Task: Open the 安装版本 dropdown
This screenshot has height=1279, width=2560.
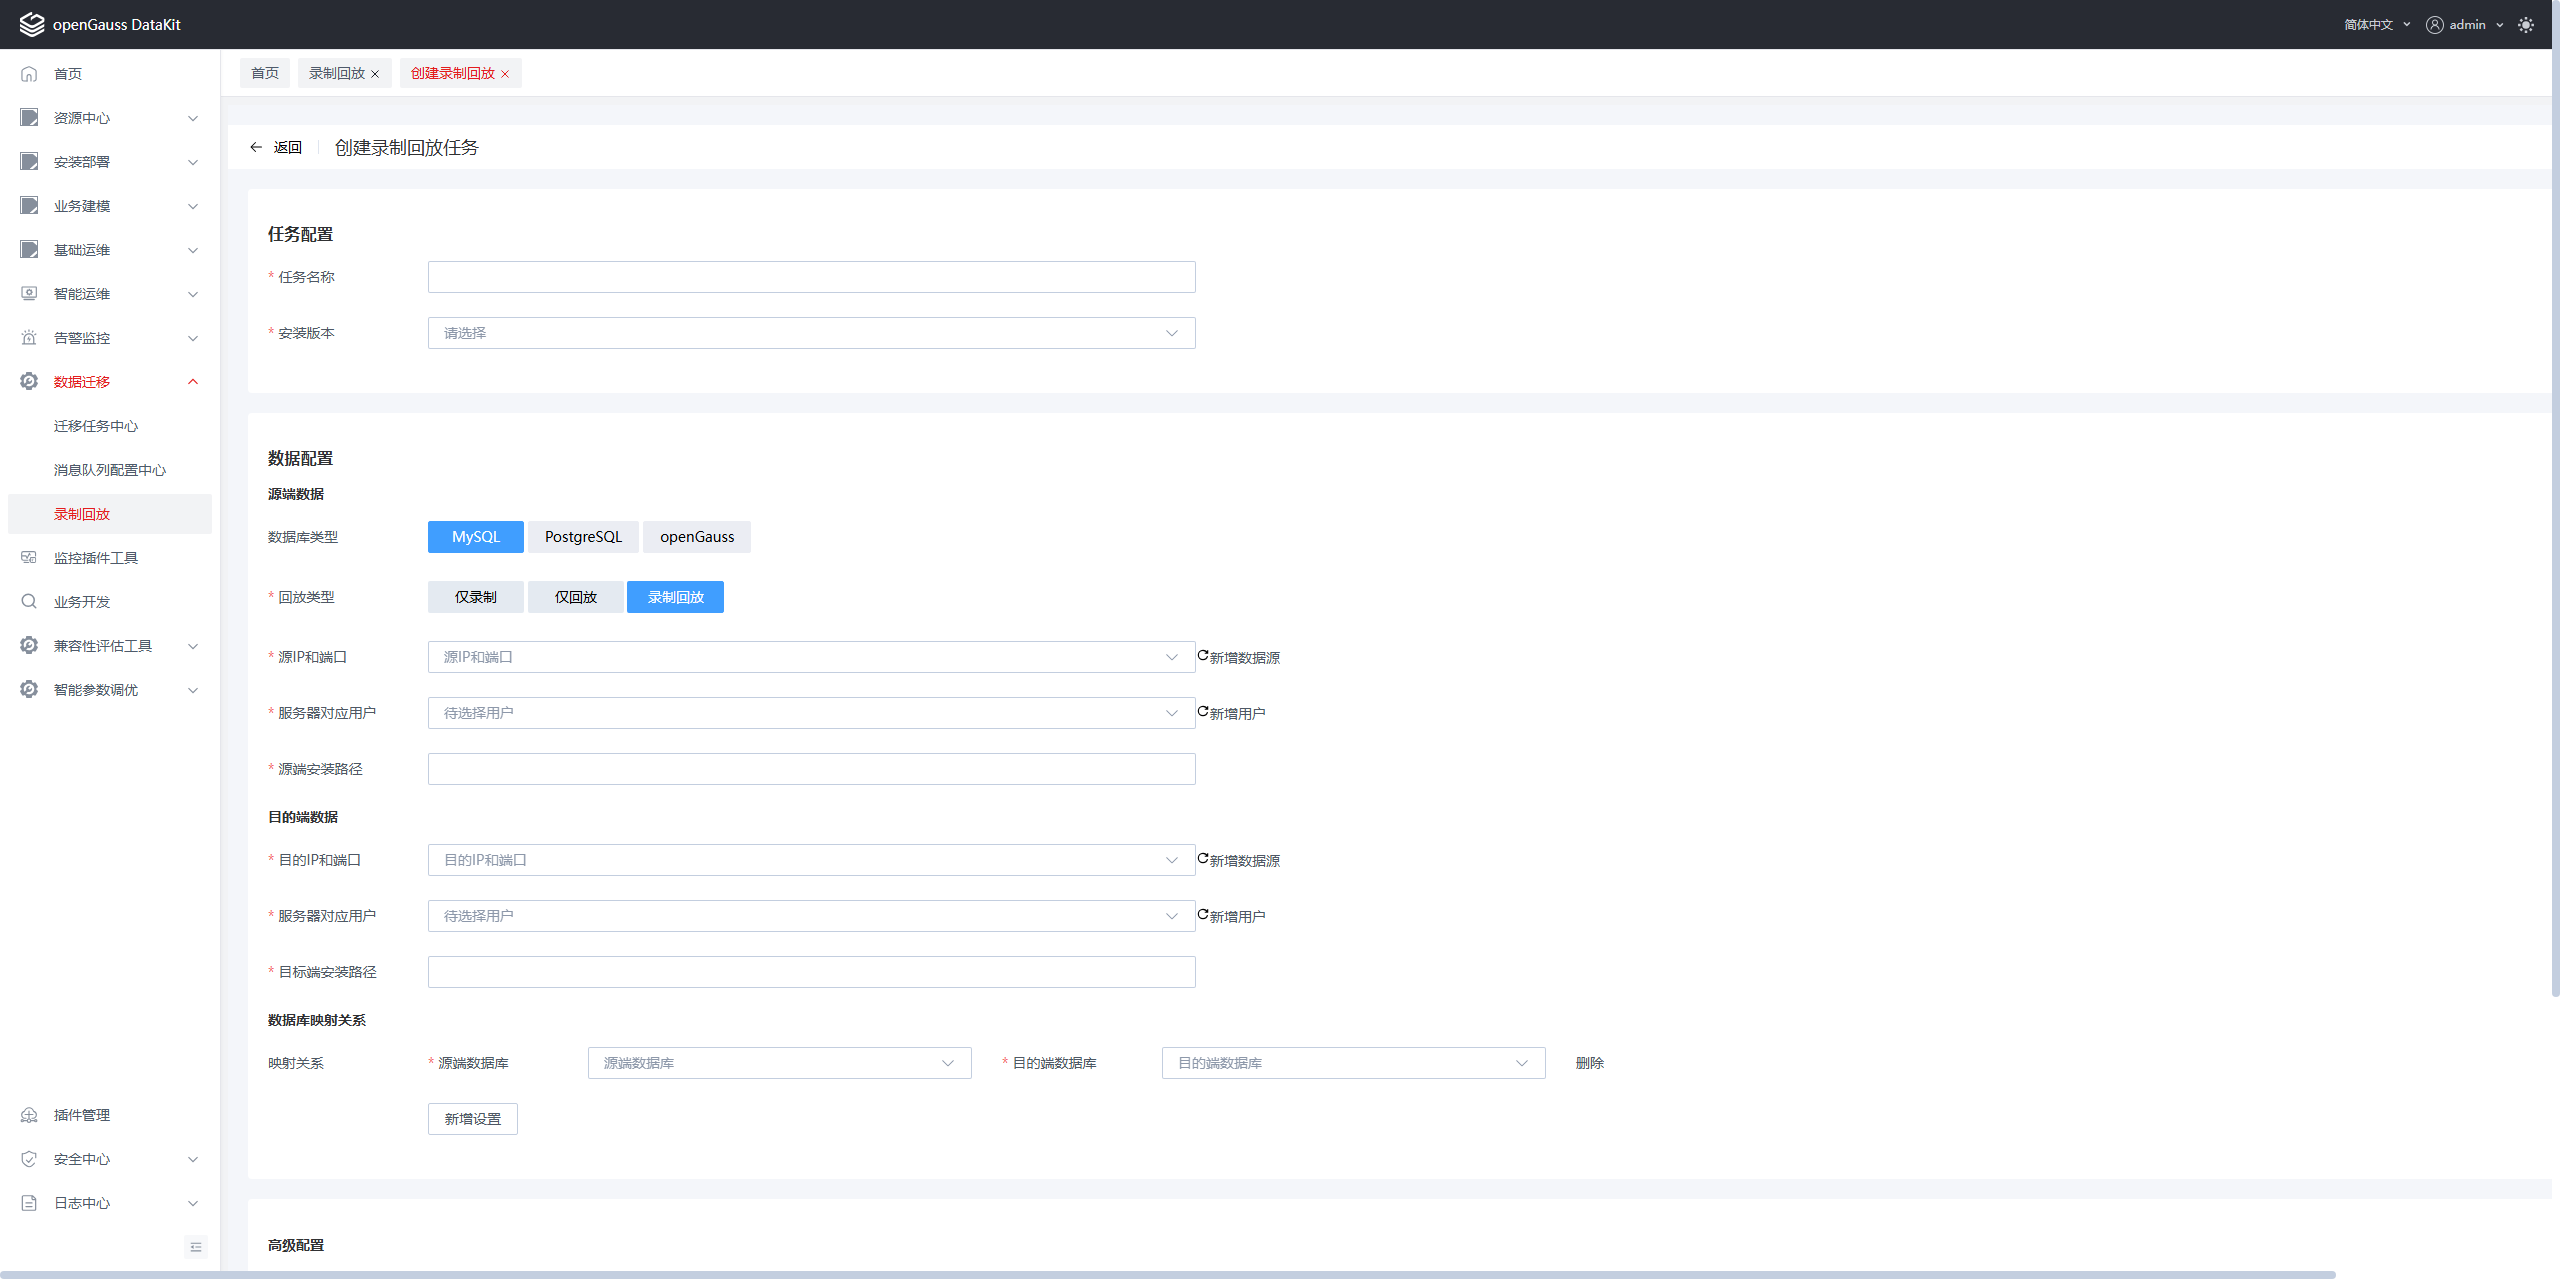Action: point(811,333)
